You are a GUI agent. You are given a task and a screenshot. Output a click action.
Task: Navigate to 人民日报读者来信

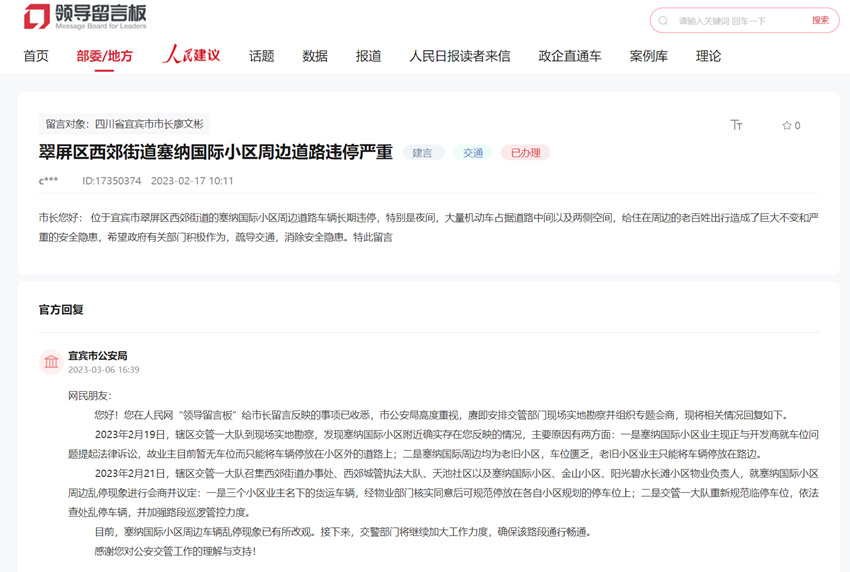459,56
